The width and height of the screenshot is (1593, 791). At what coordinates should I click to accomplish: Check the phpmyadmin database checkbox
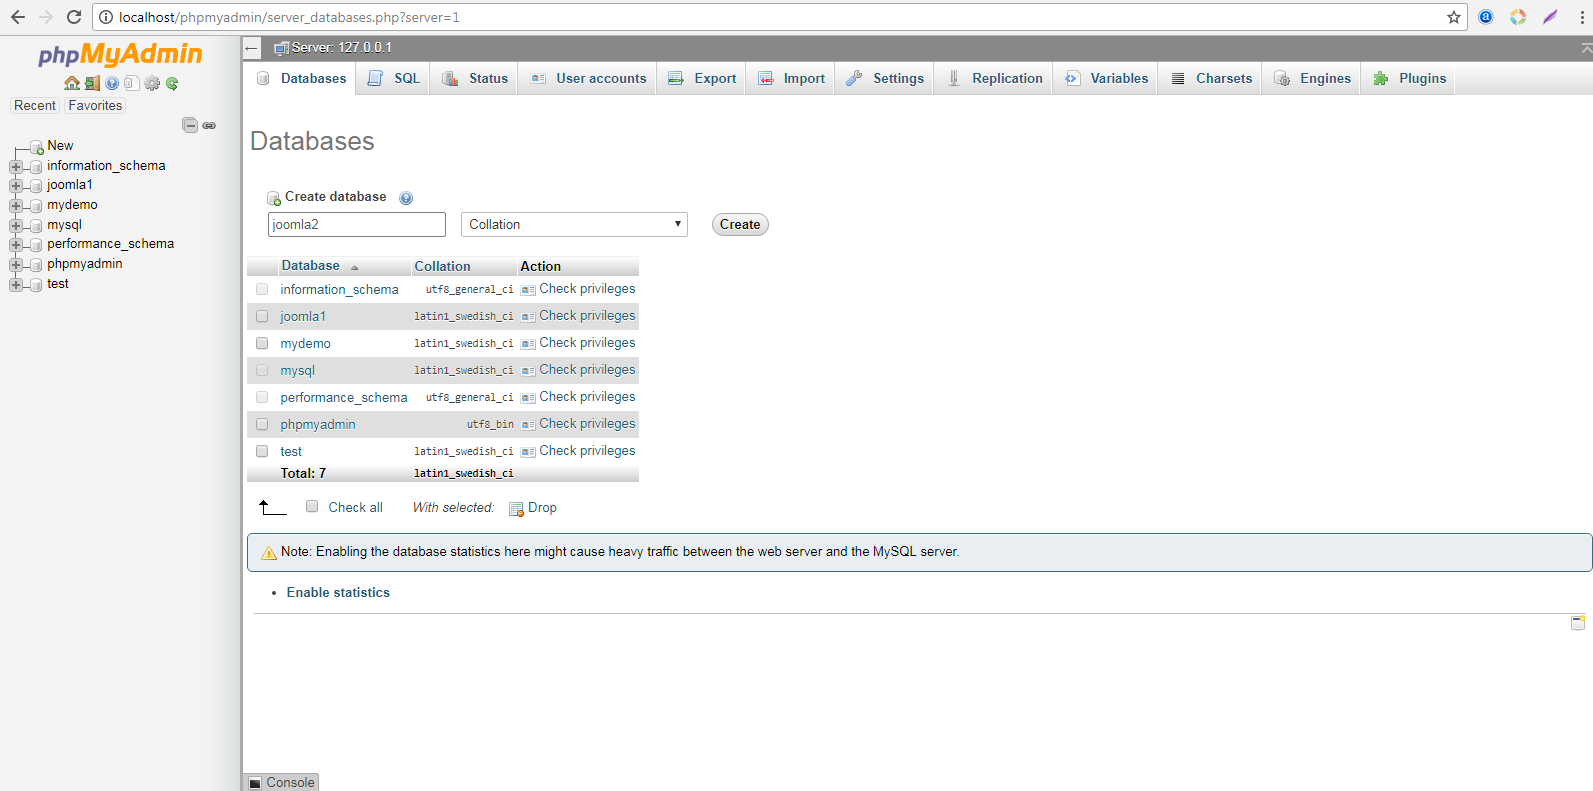[x=262, y=424]
